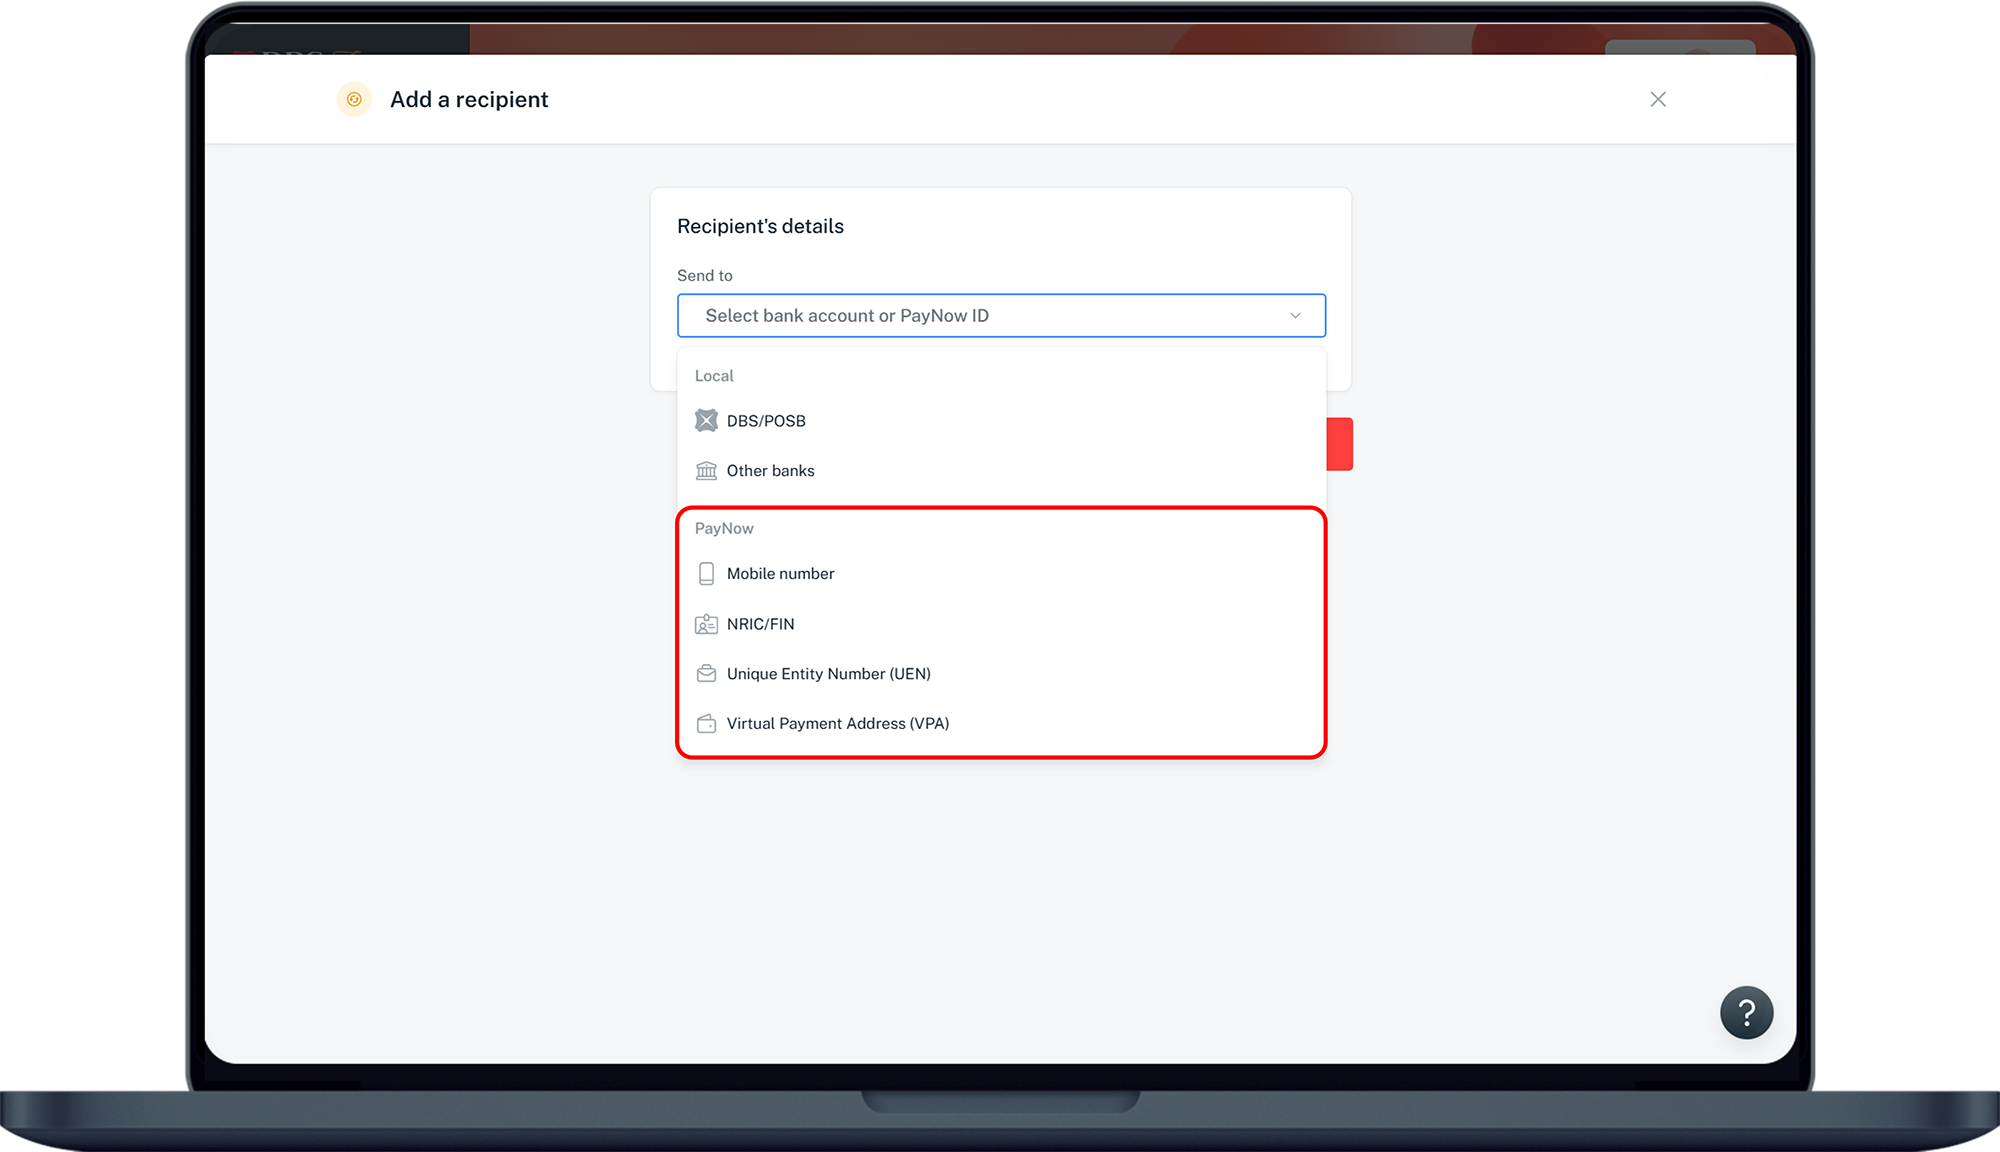Click the NRIC/FIN ID card icon
The width and height of the screenshot is (2000, 1152).
(706, 624)
